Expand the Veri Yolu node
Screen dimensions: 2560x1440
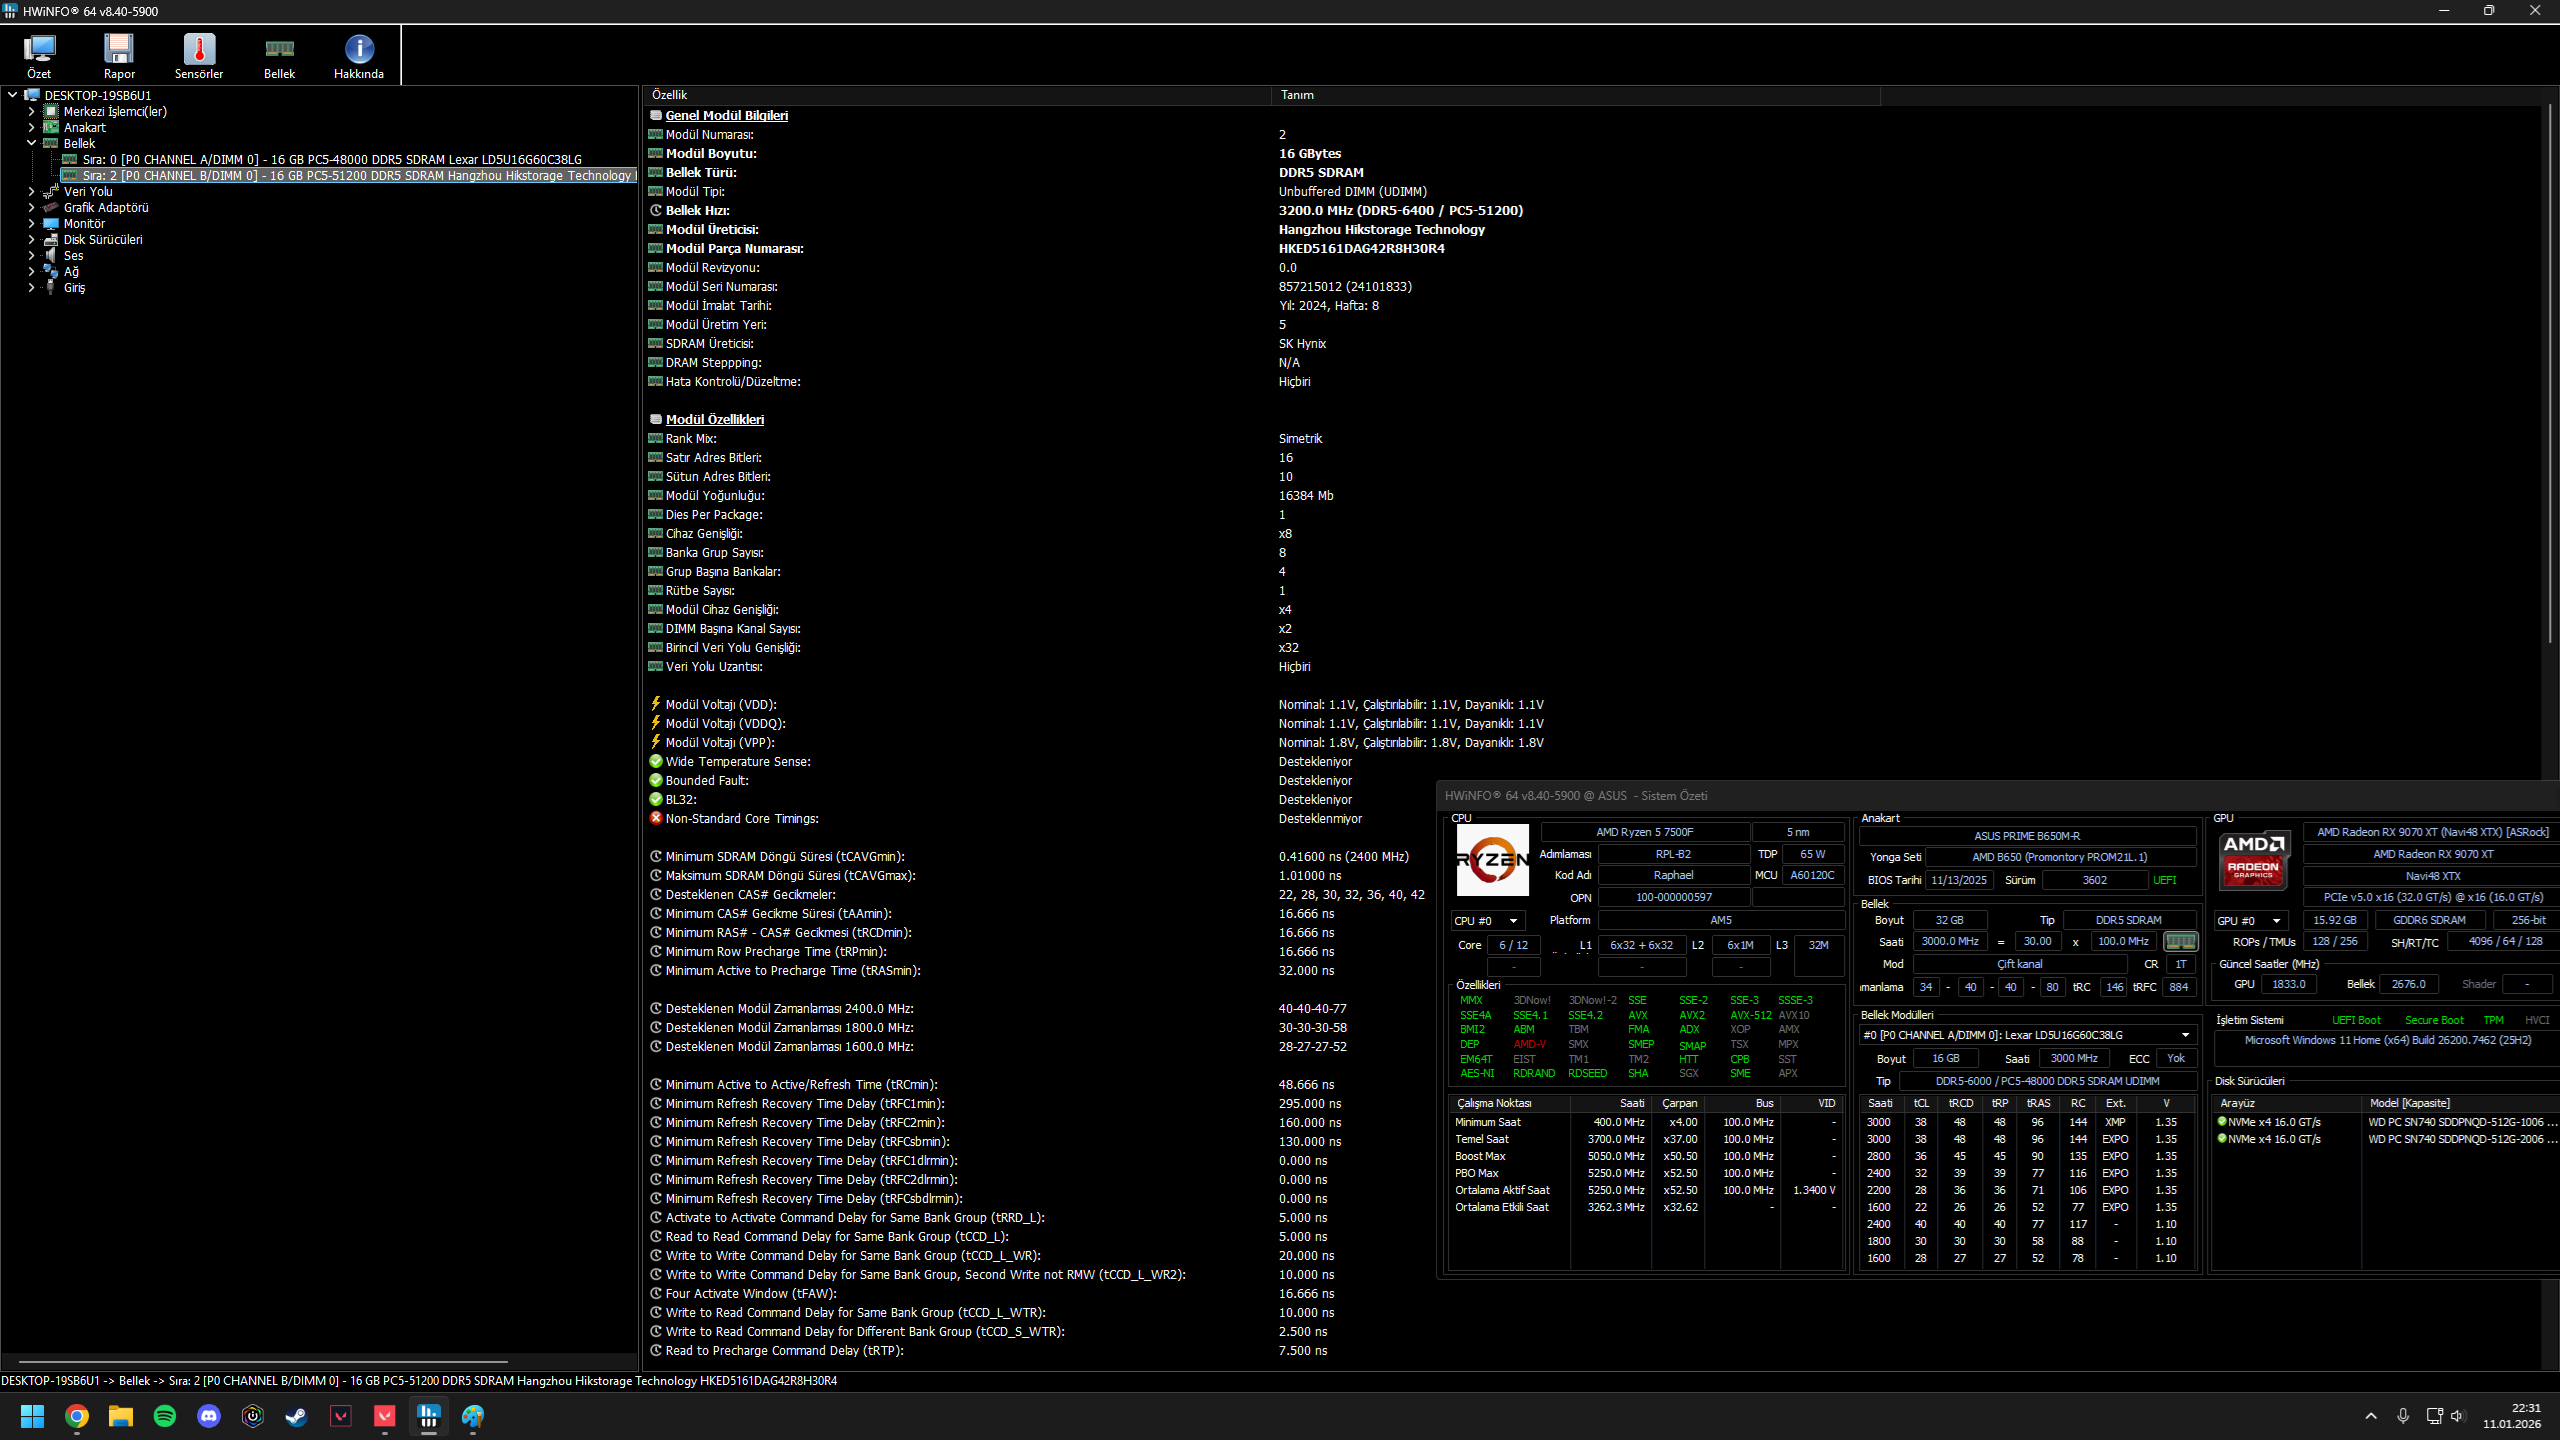pyautogui.click(x=31, y=191)
